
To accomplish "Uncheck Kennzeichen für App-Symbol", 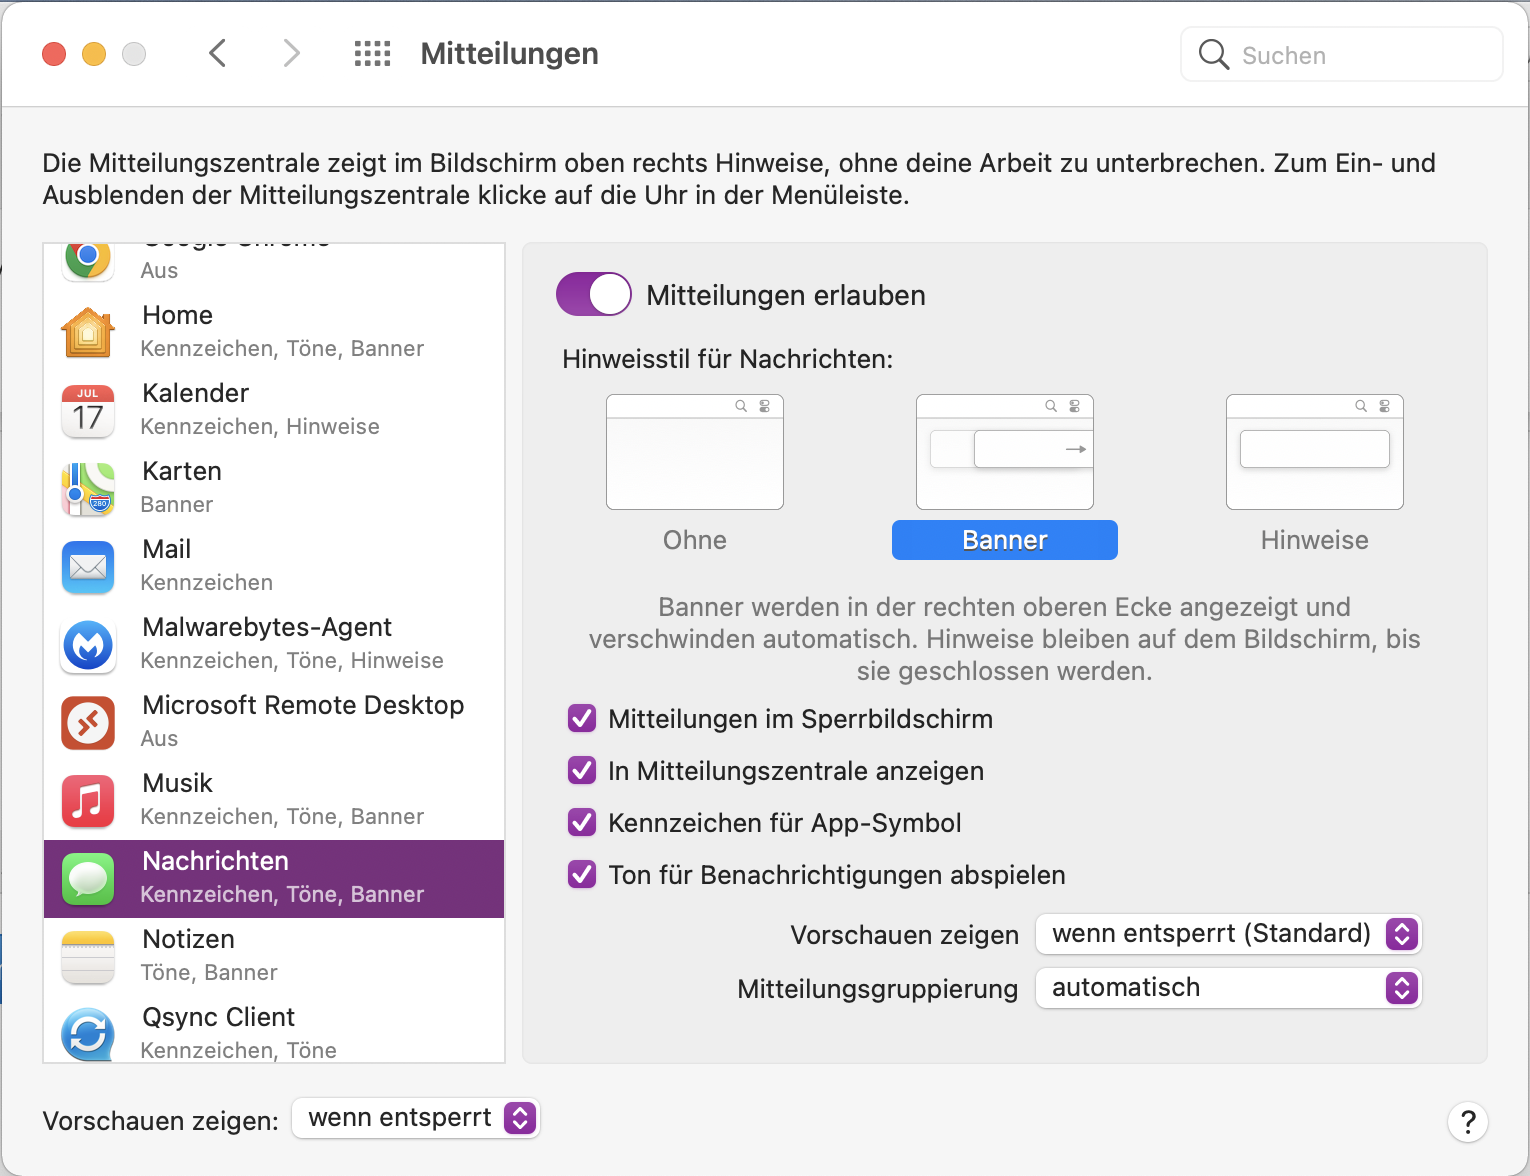I will tap(582, 823).
